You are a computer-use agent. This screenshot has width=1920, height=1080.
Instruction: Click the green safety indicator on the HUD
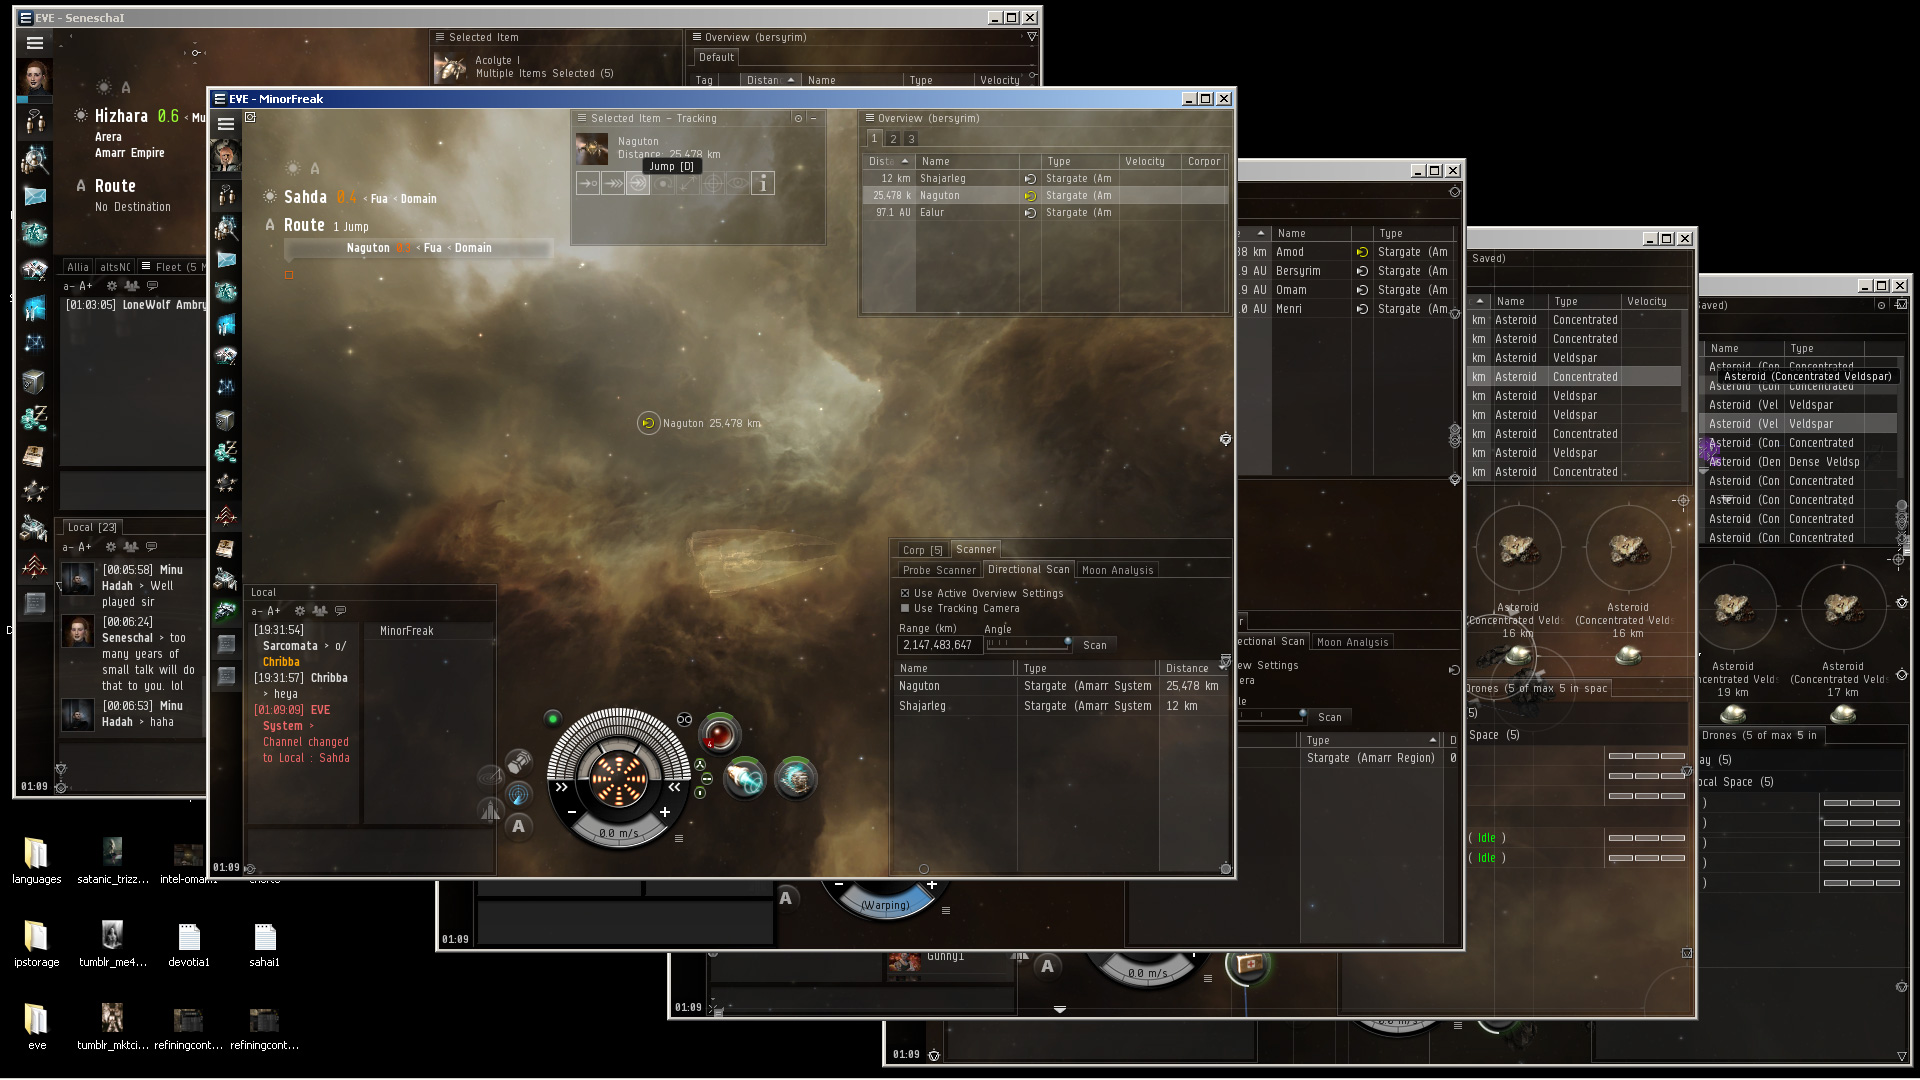(x=552, y=718)
